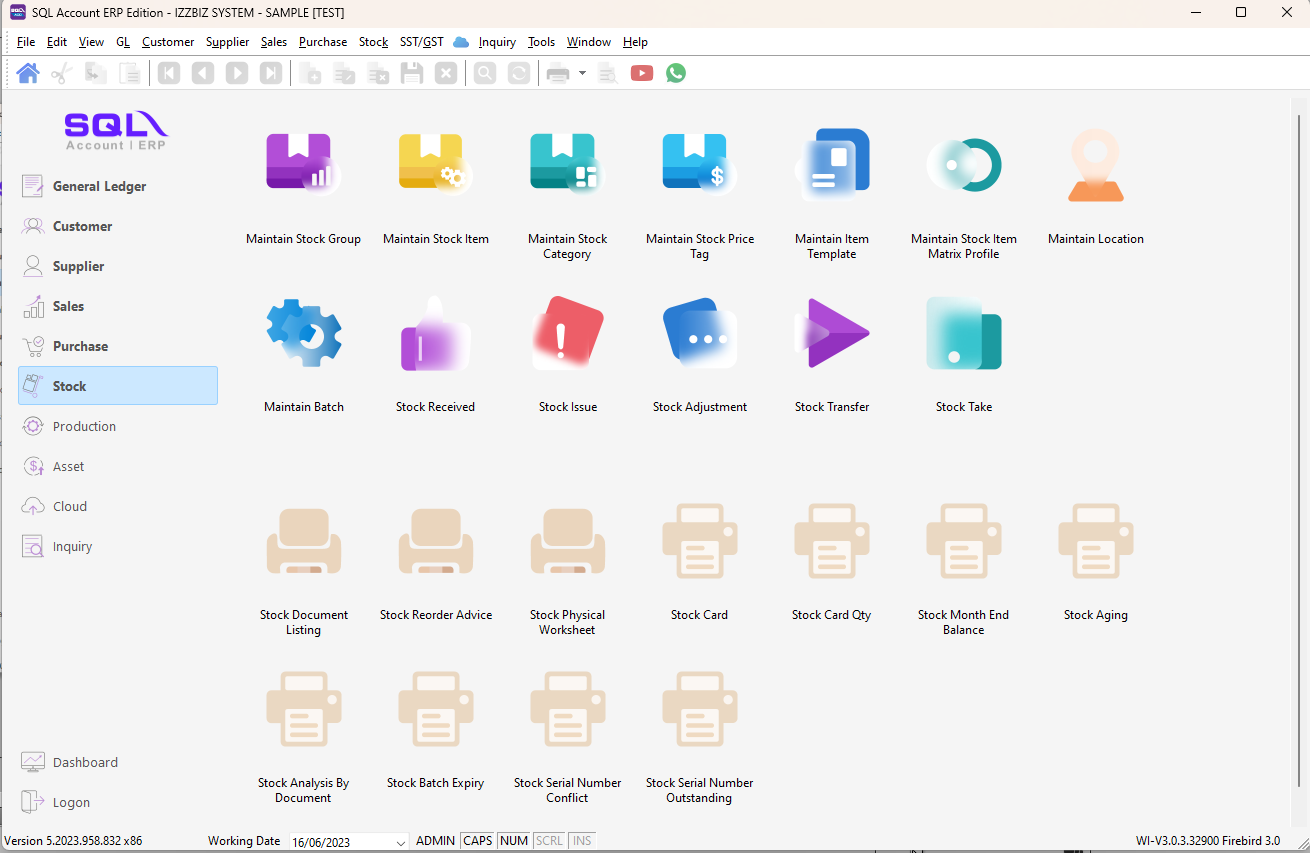Open the Working Date dropdown
Image resolution: width=1310 pixels, height=853 pixels.
click(x=402, y=842)
